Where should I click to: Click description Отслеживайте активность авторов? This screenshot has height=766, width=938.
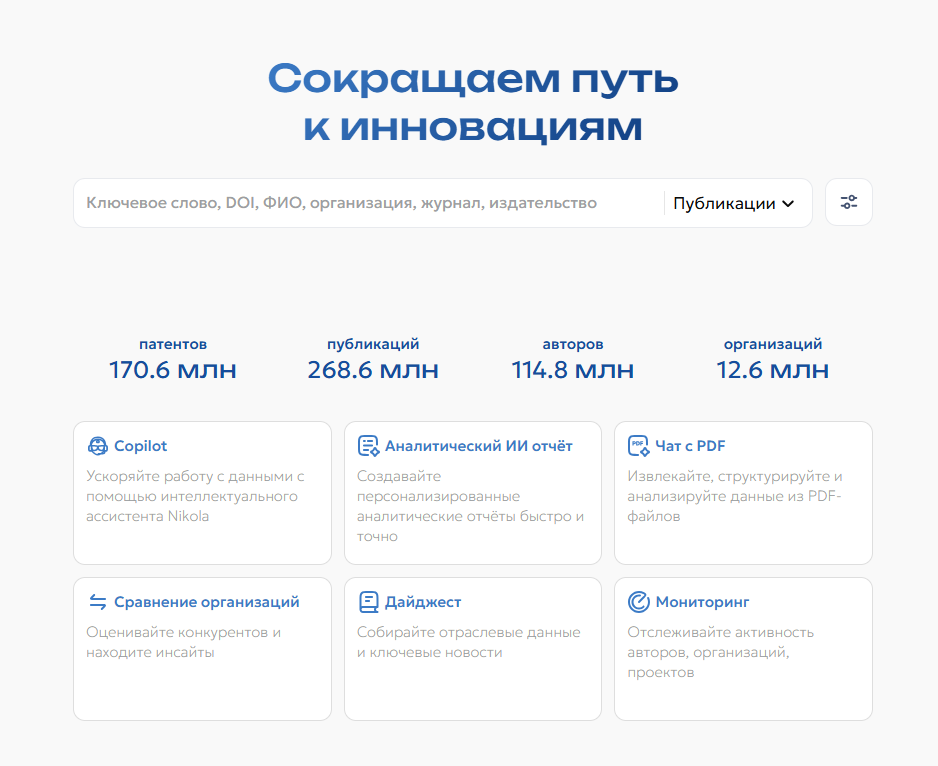[720, 652]
